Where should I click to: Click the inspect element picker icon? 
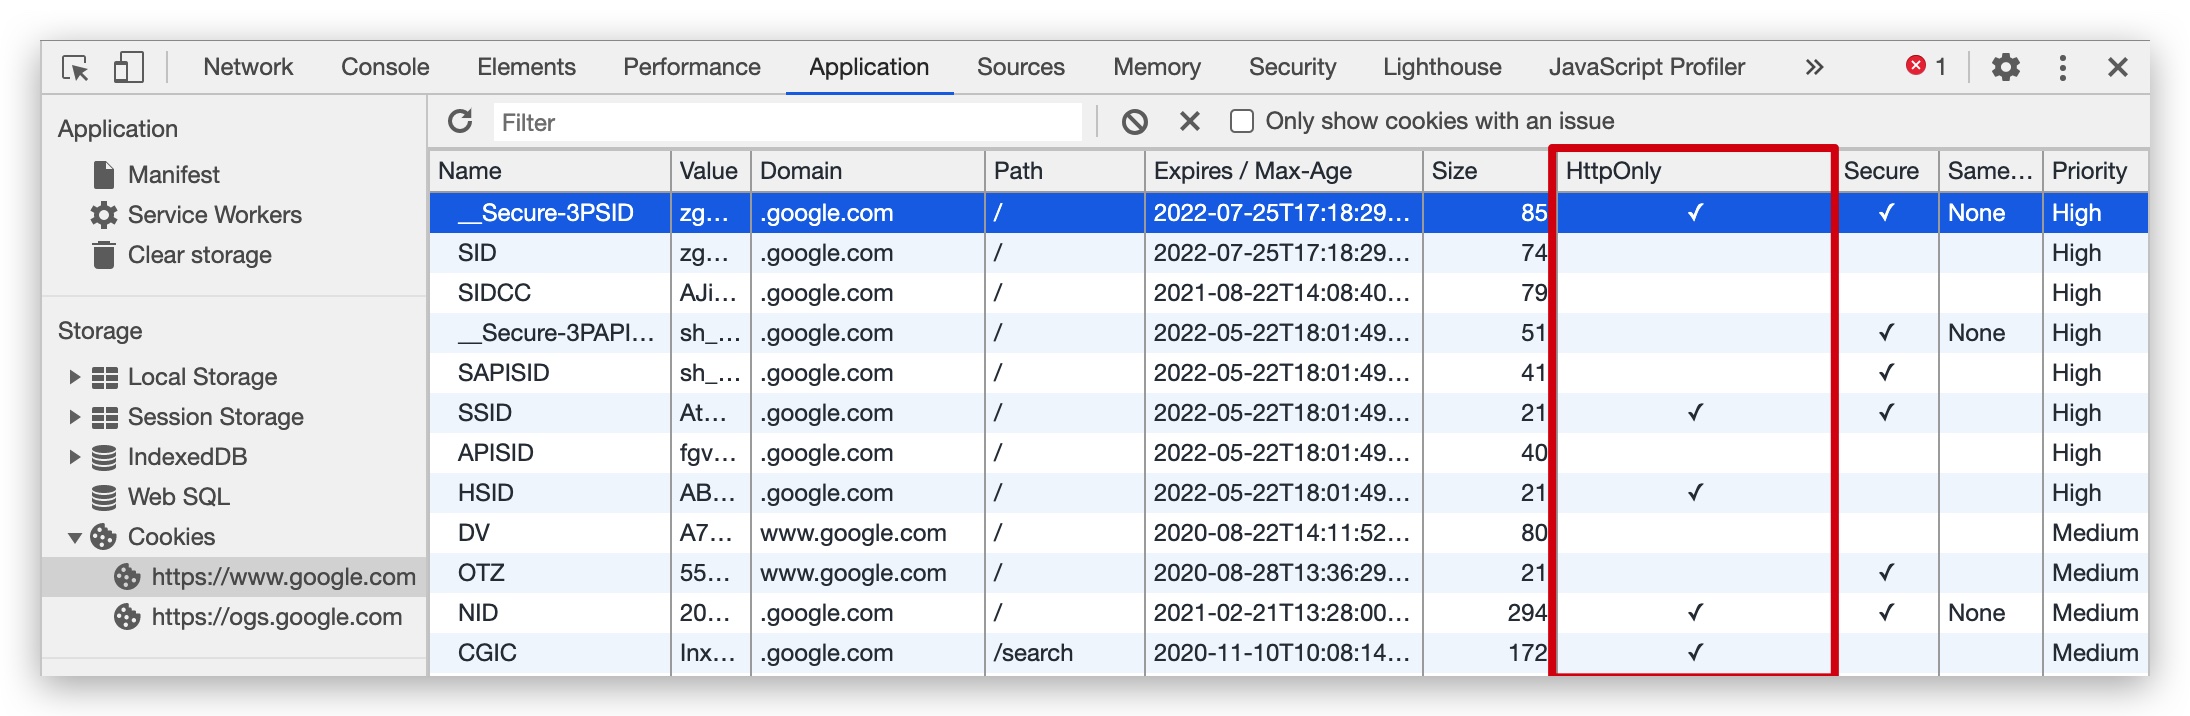pyautogui.click(x=75, y=68)
